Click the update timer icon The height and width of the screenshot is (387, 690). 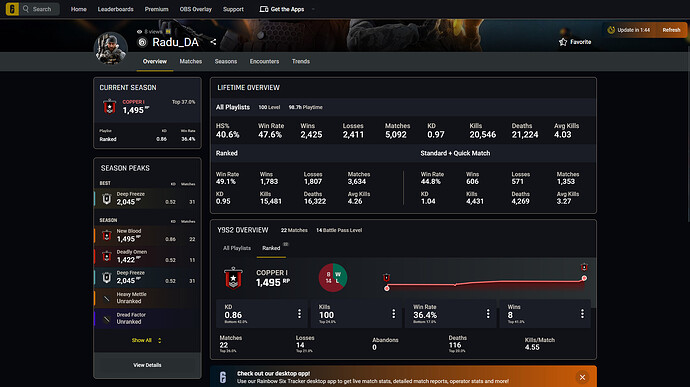point(611,30)
